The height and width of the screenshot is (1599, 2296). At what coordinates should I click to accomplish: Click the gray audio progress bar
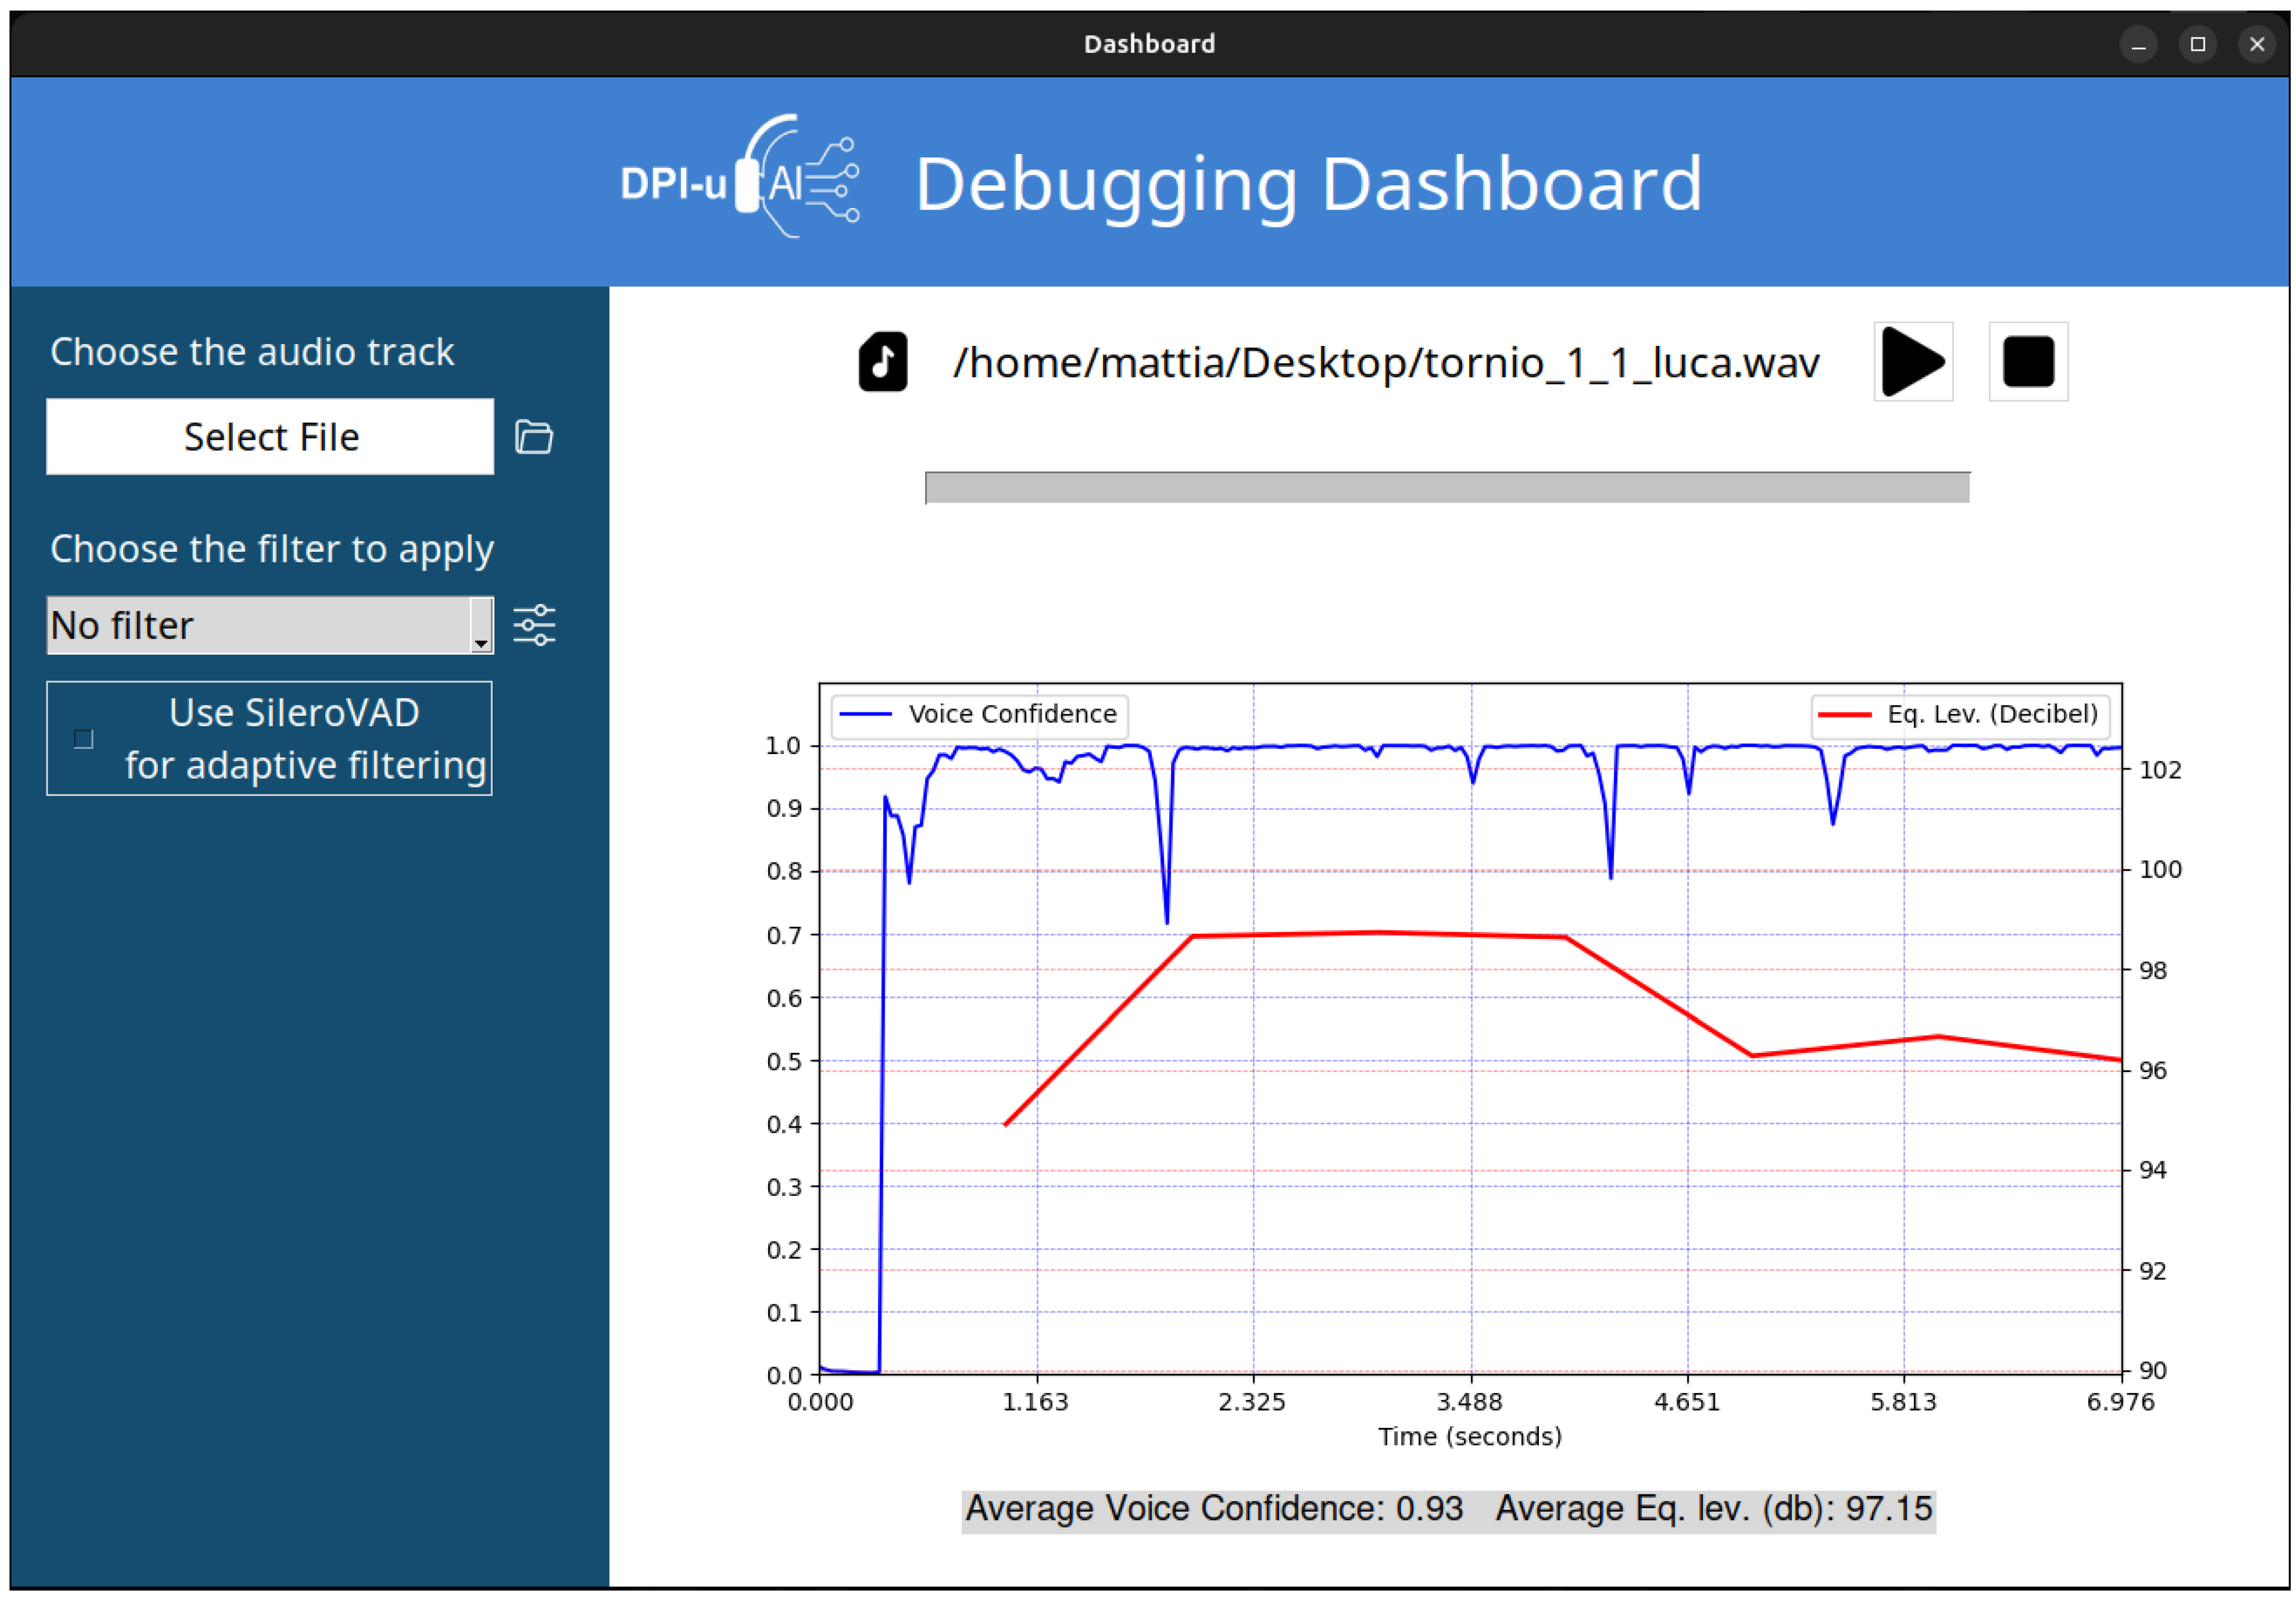click(1447, 488)
